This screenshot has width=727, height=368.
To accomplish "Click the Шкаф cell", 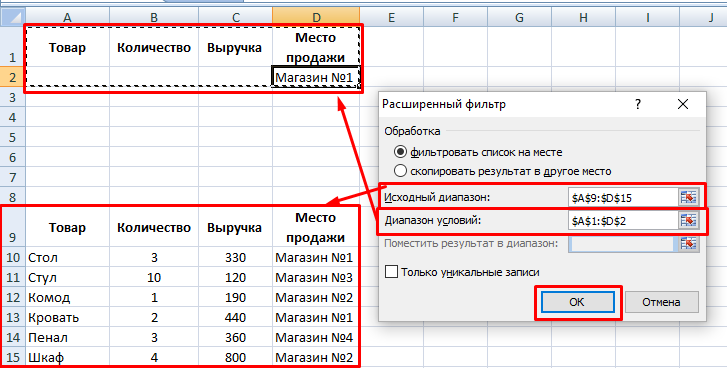I will point(67,358).
